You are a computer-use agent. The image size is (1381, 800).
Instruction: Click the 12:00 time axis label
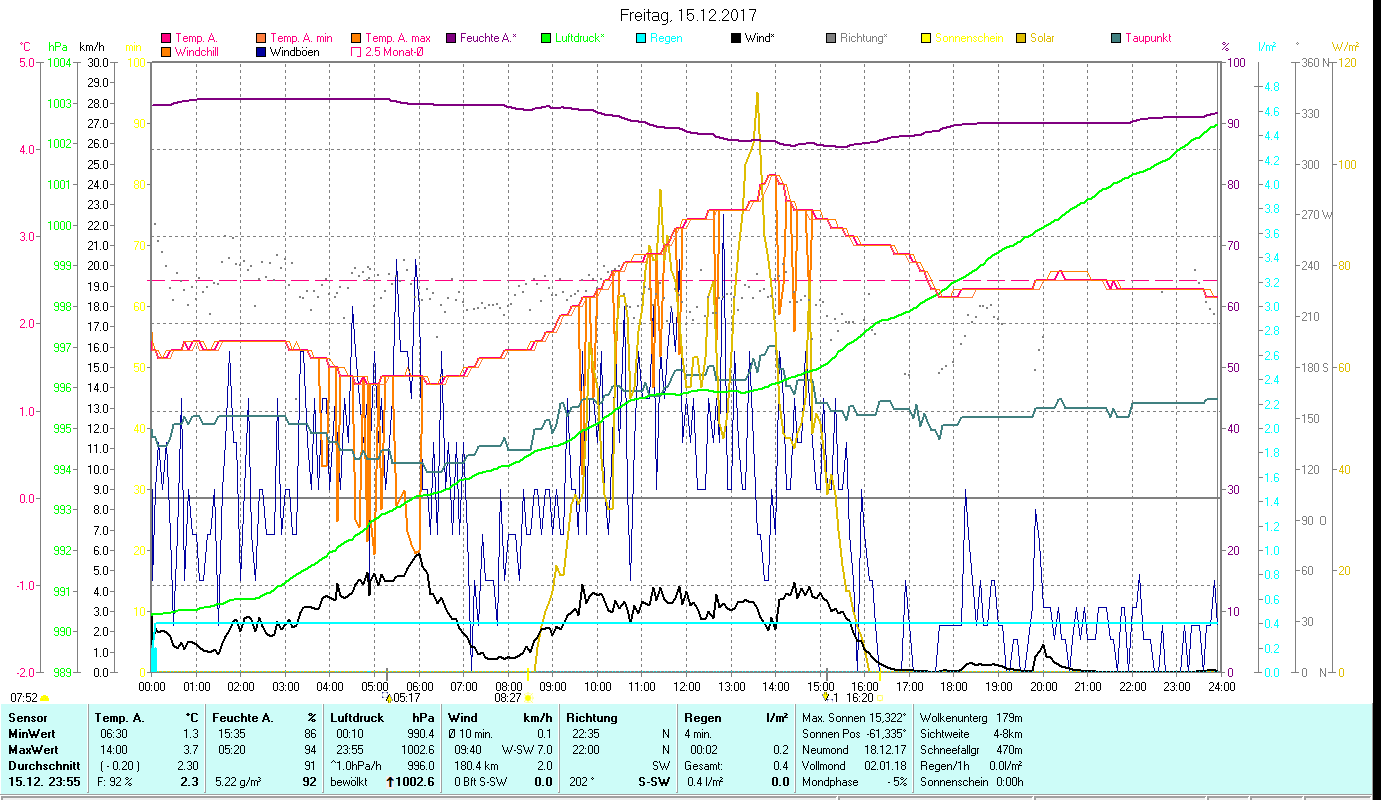pos(687,687)
